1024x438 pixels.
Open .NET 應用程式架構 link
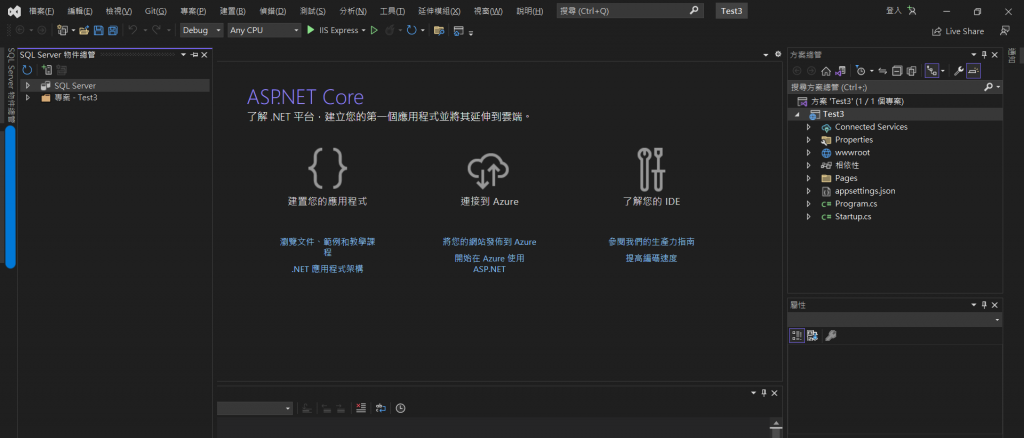click(x=327, y=269)
